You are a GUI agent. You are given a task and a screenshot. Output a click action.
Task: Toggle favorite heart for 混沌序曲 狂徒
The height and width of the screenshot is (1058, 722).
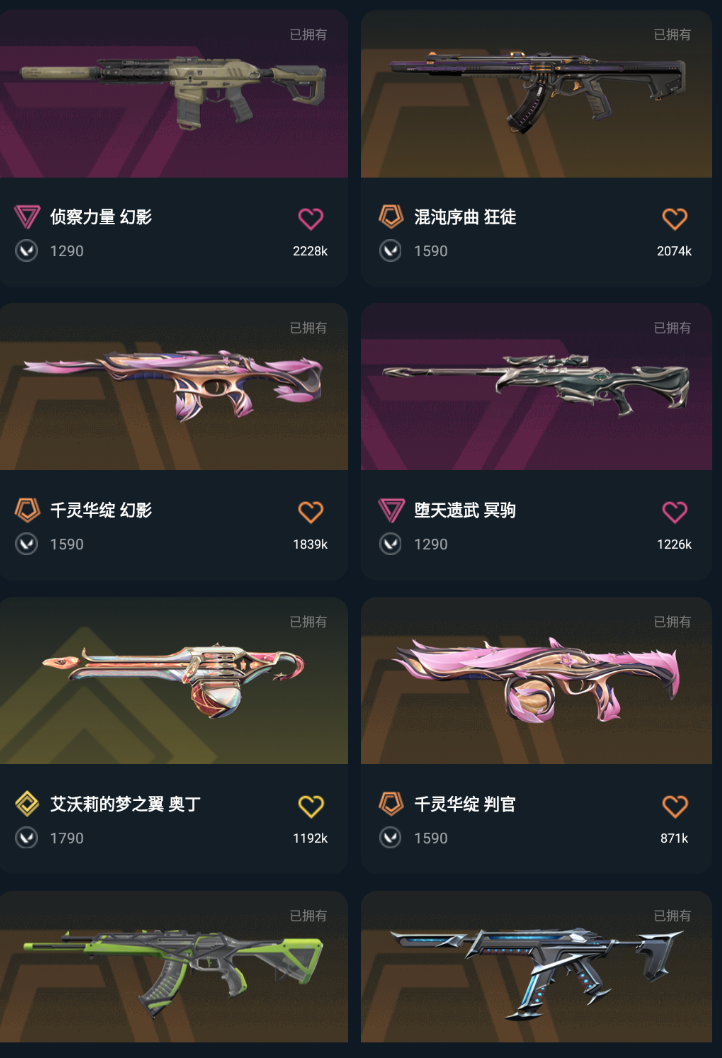click(674, 219)
